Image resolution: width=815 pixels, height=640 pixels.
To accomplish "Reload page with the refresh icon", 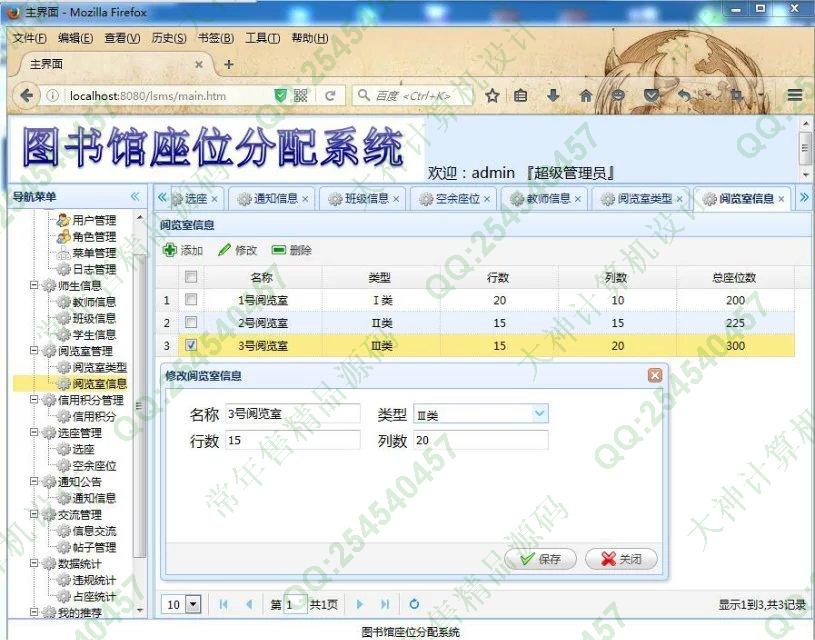I will (x=330, y=96).
